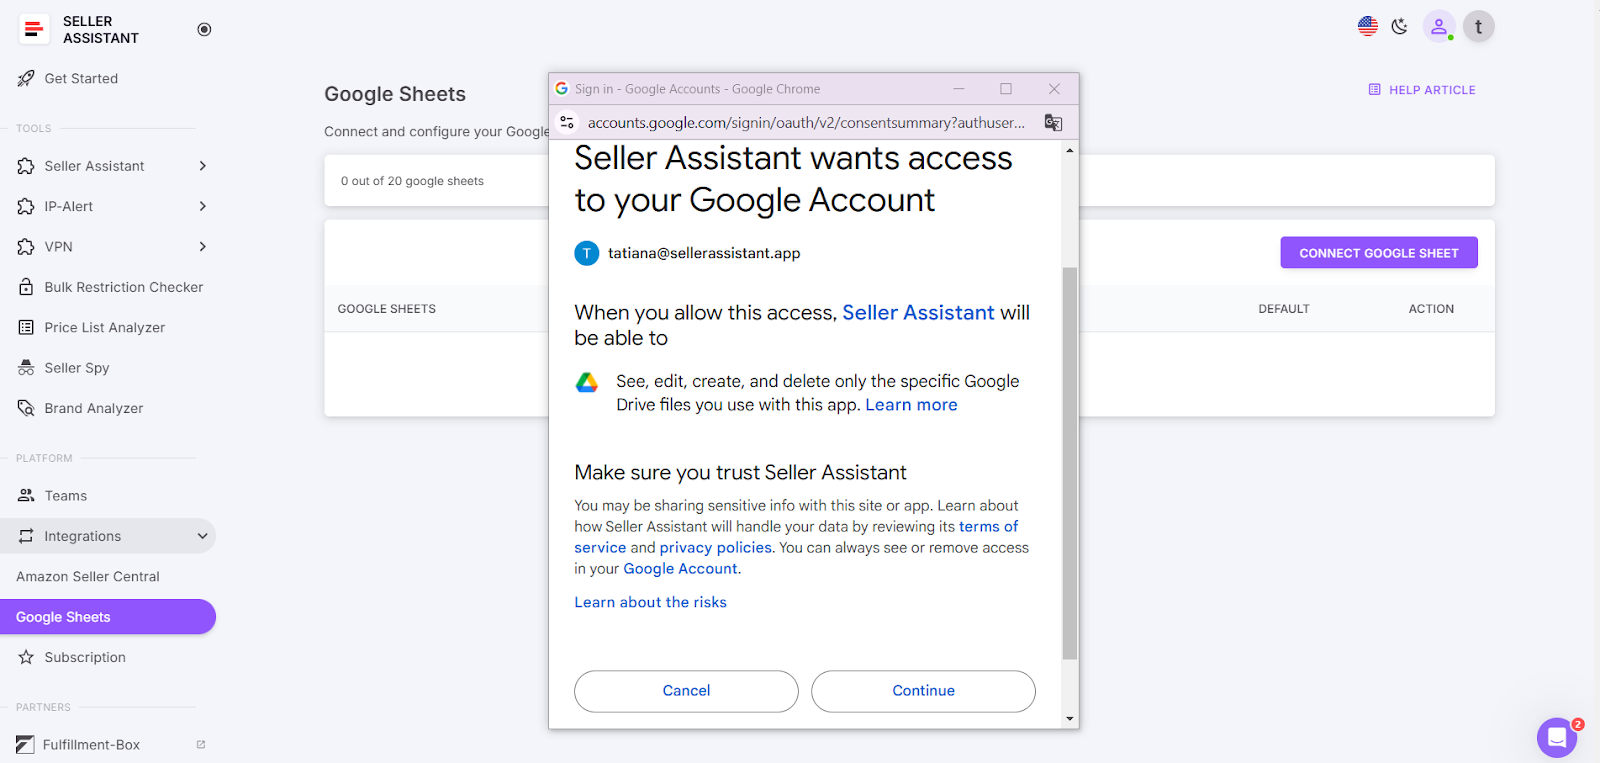
Task: Open the support chat bubble
Action: coord(1556,737)
